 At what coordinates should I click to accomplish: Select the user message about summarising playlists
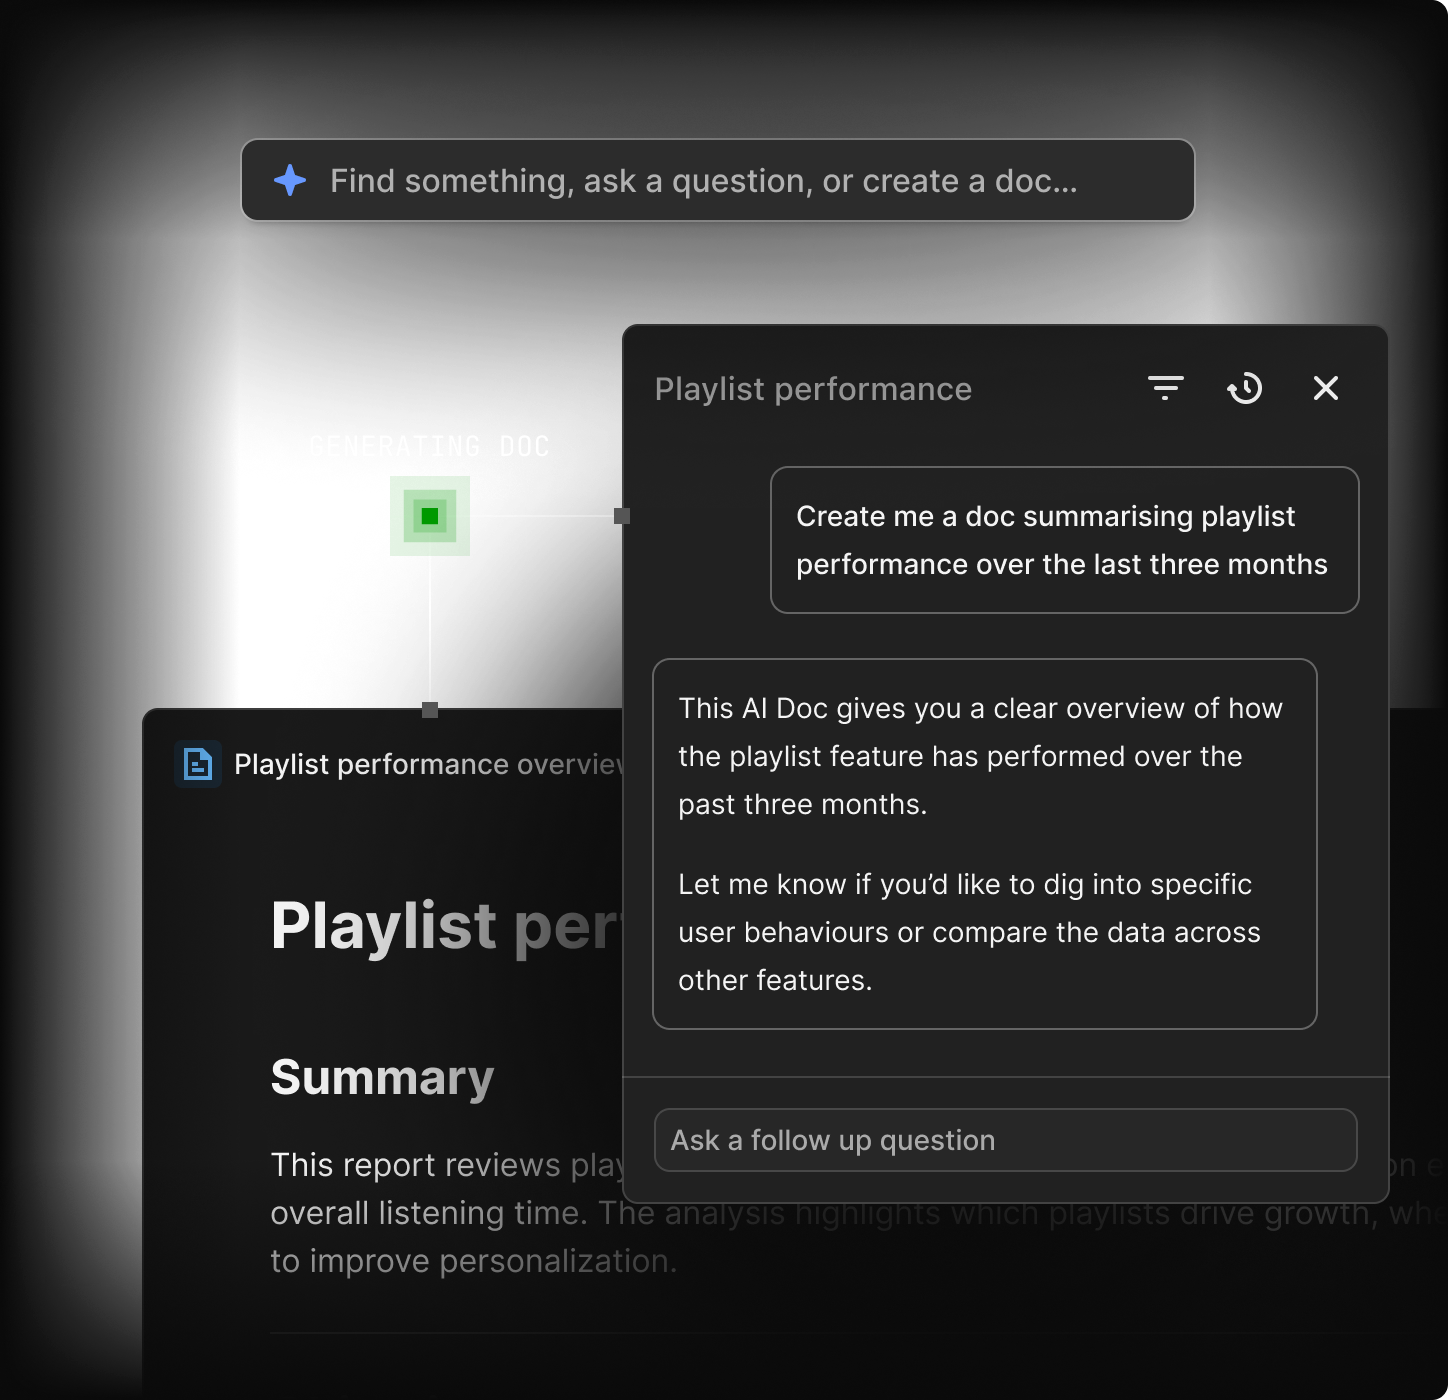tap(1063, 540)
